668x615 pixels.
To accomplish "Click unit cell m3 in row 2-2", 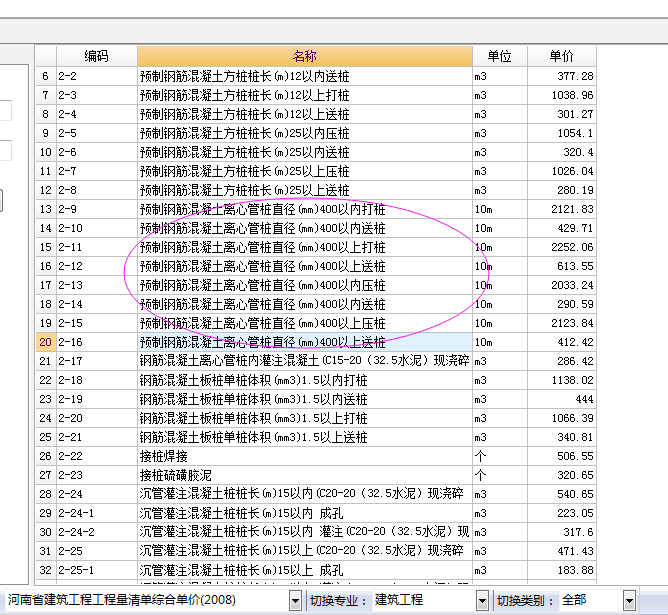I will pyautogui.click(x=500, y=76).
